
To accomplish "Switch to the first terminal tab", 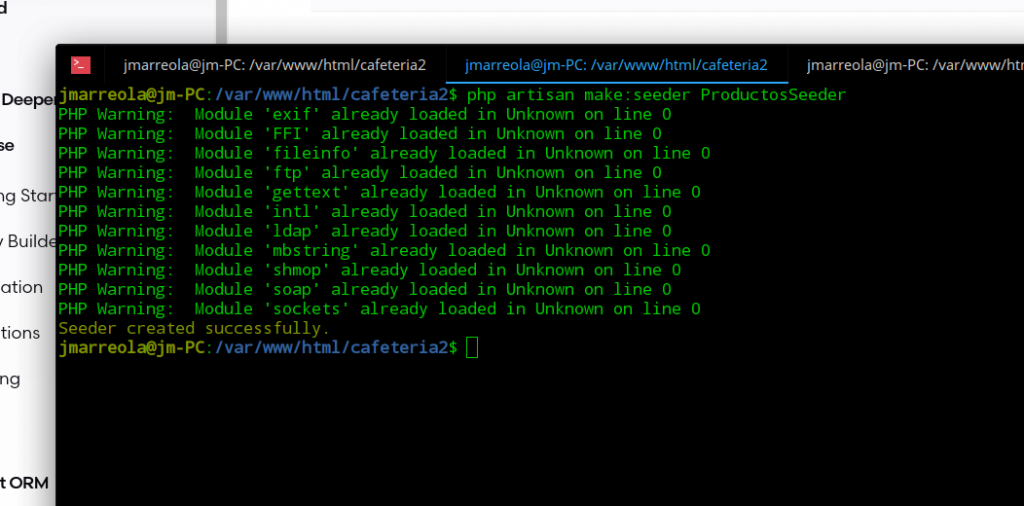I will pyautogui.click(x=274, y=65).
